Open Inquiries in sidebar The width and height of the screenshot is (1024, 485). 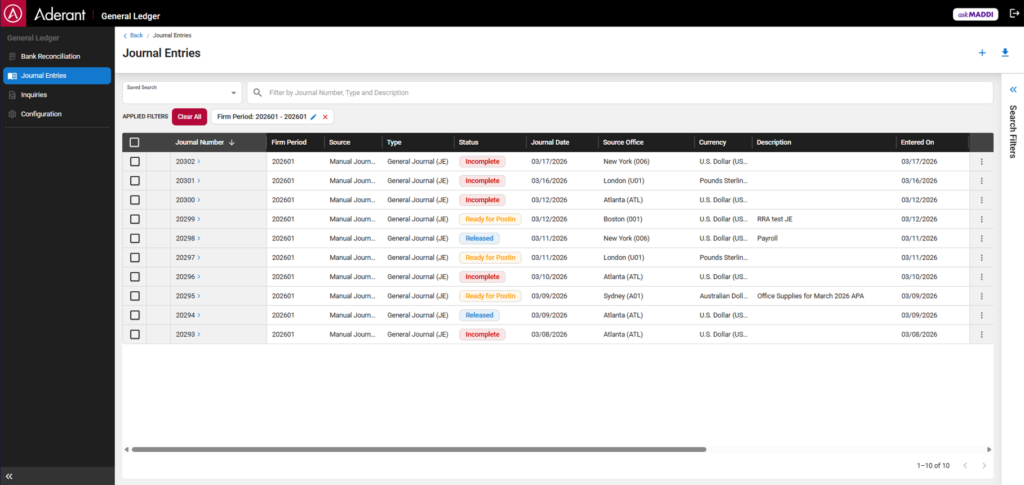coord(57,95)
